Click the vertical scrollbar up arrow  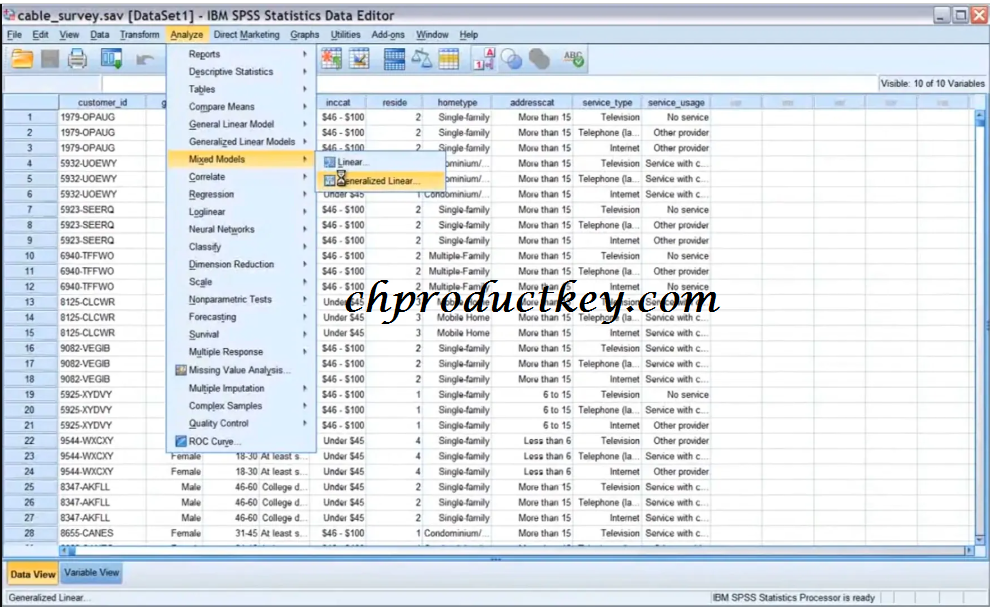click(980, 116)
